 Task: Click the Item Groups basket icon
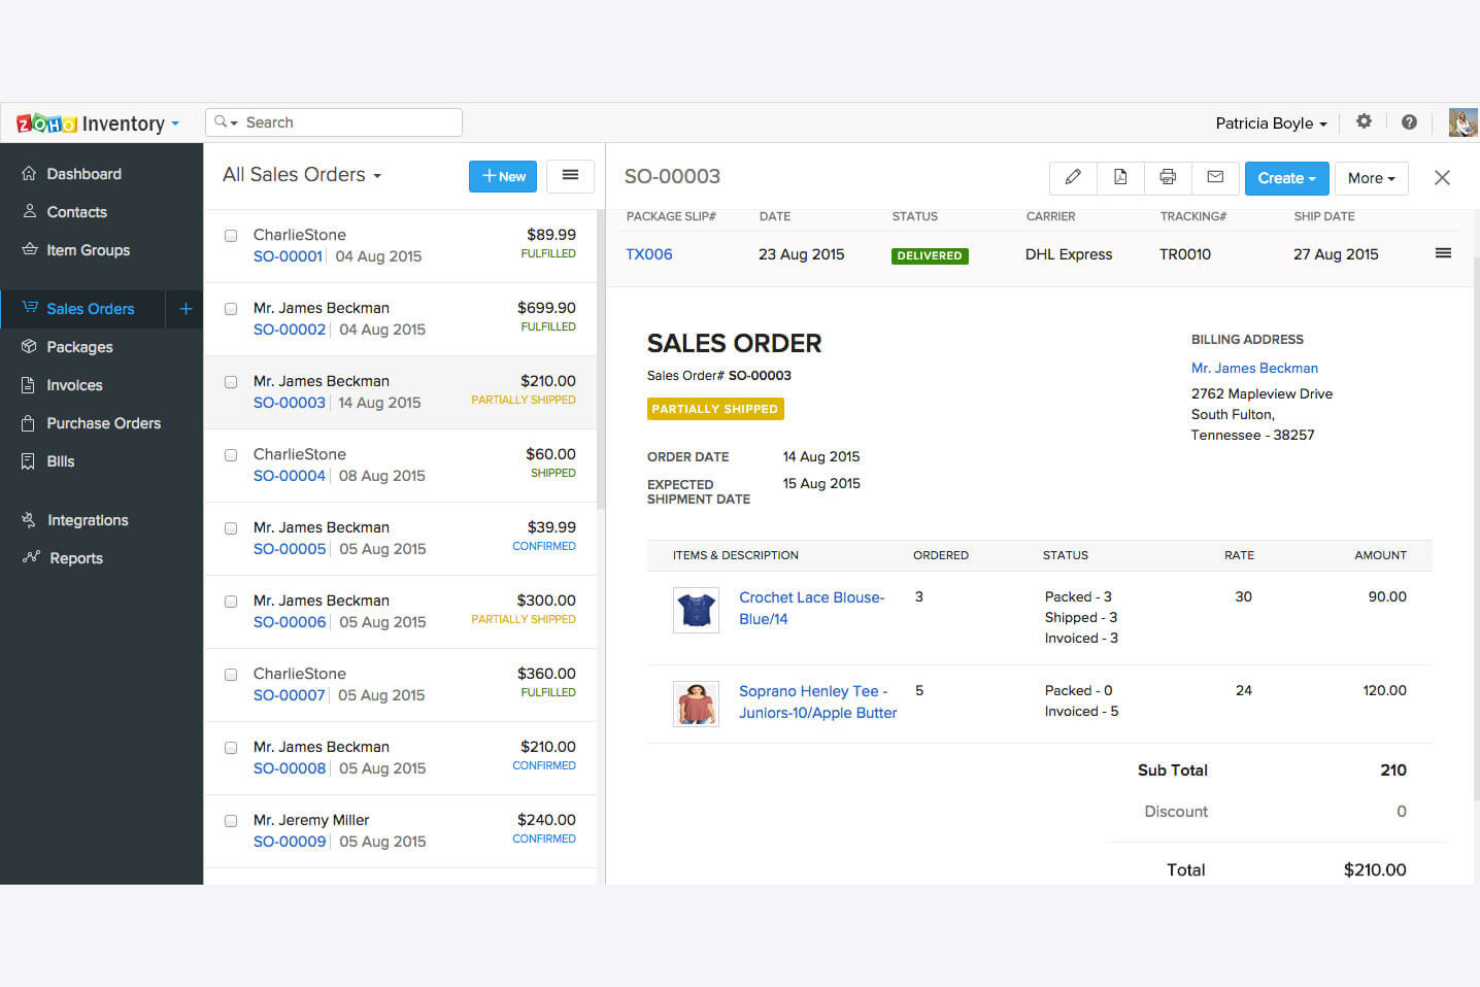coord(30,249)
